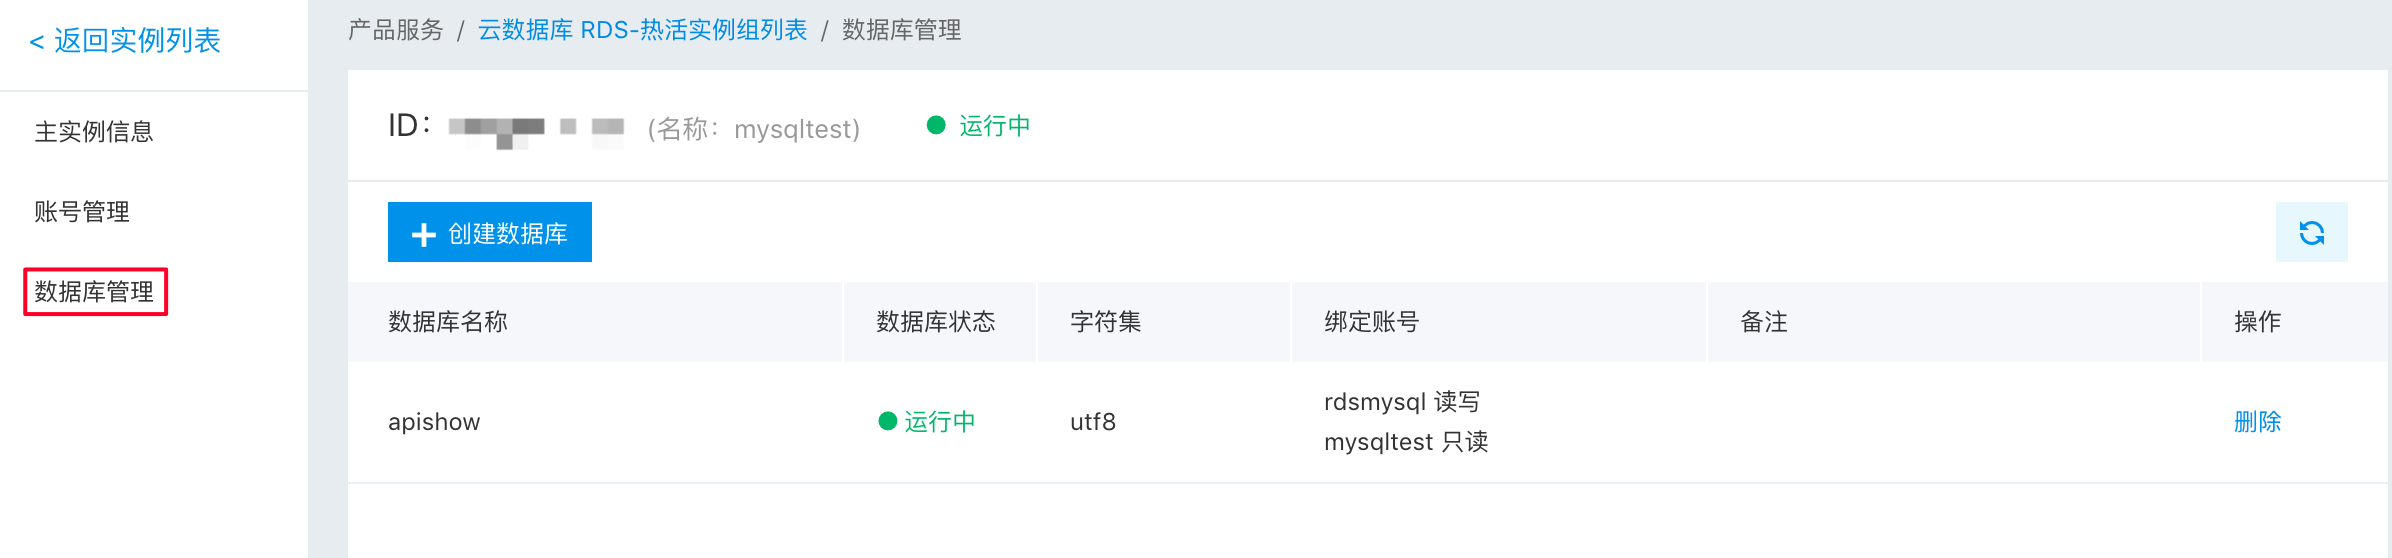Click the 绑定账号 column header

click(x=1372, y=322)
